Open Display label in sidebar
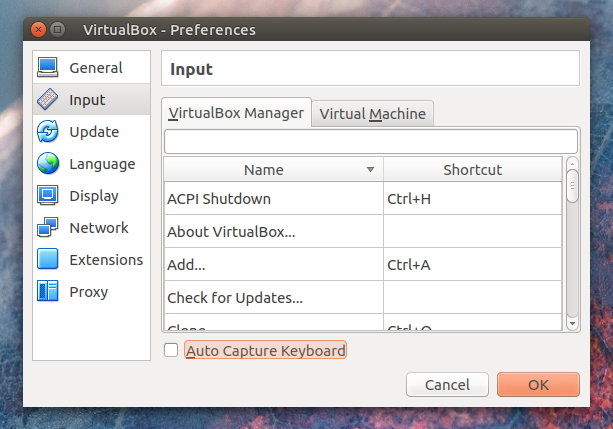 click(94, 196)
